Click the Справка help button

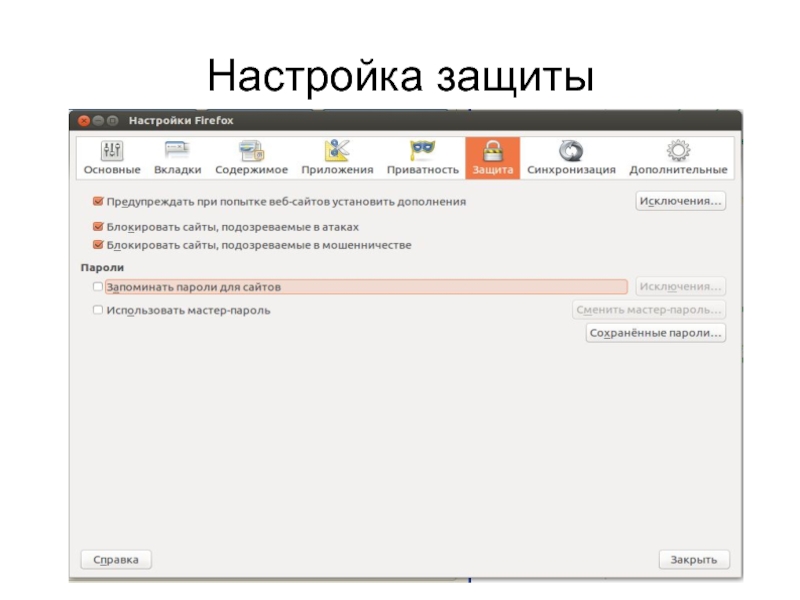[x=115, y=559]
